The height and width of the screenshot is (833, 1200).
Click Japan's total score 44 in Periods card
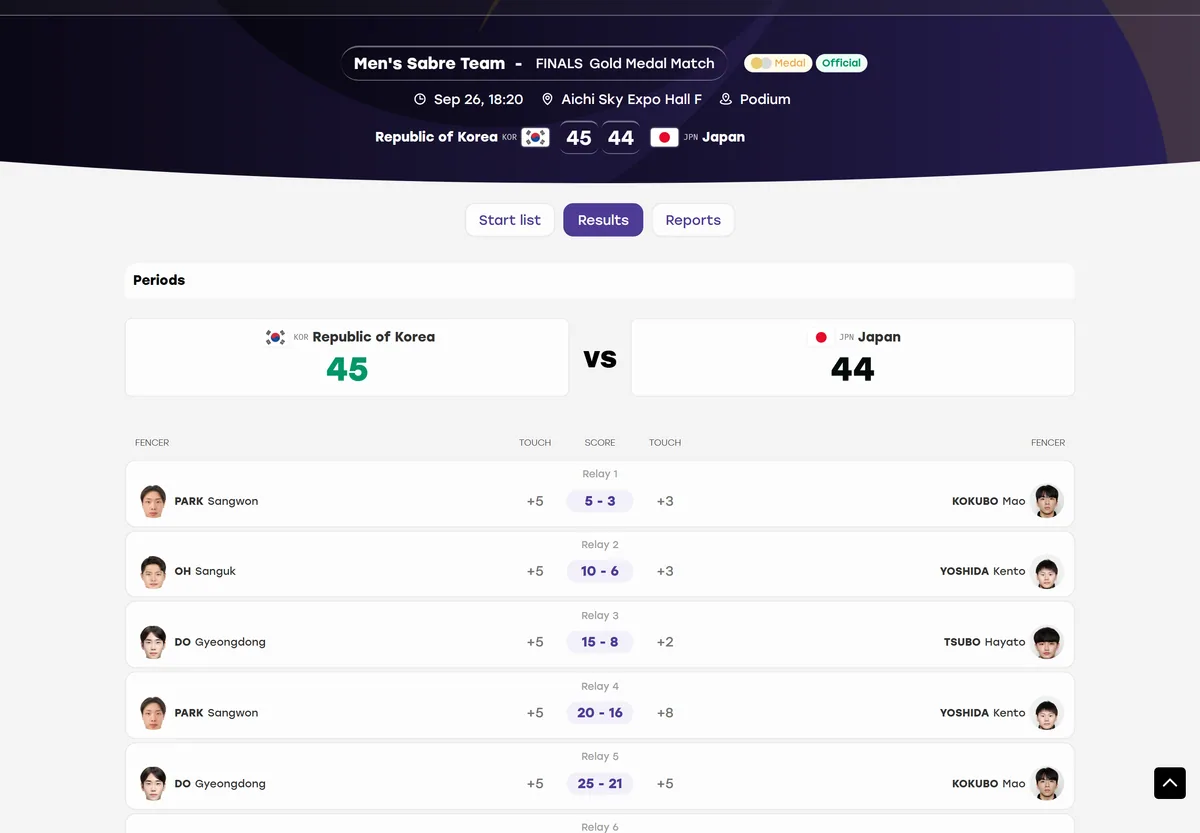pos(853,370)
